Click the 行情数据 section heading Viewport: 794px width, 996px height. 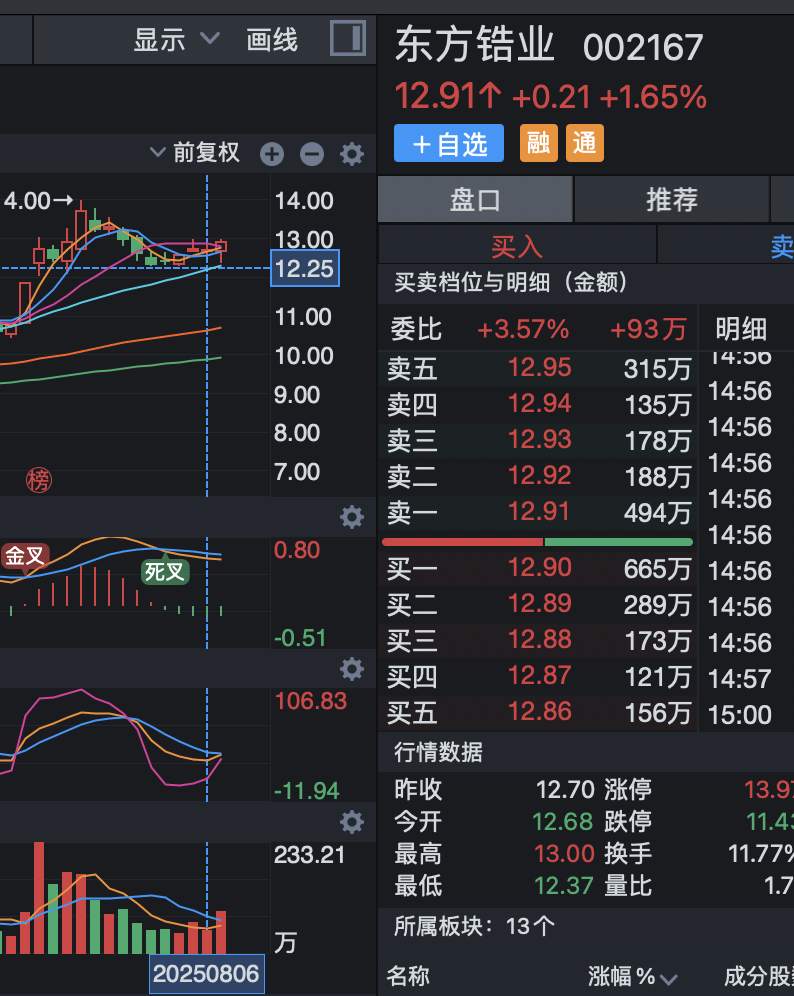click(438, 752)
